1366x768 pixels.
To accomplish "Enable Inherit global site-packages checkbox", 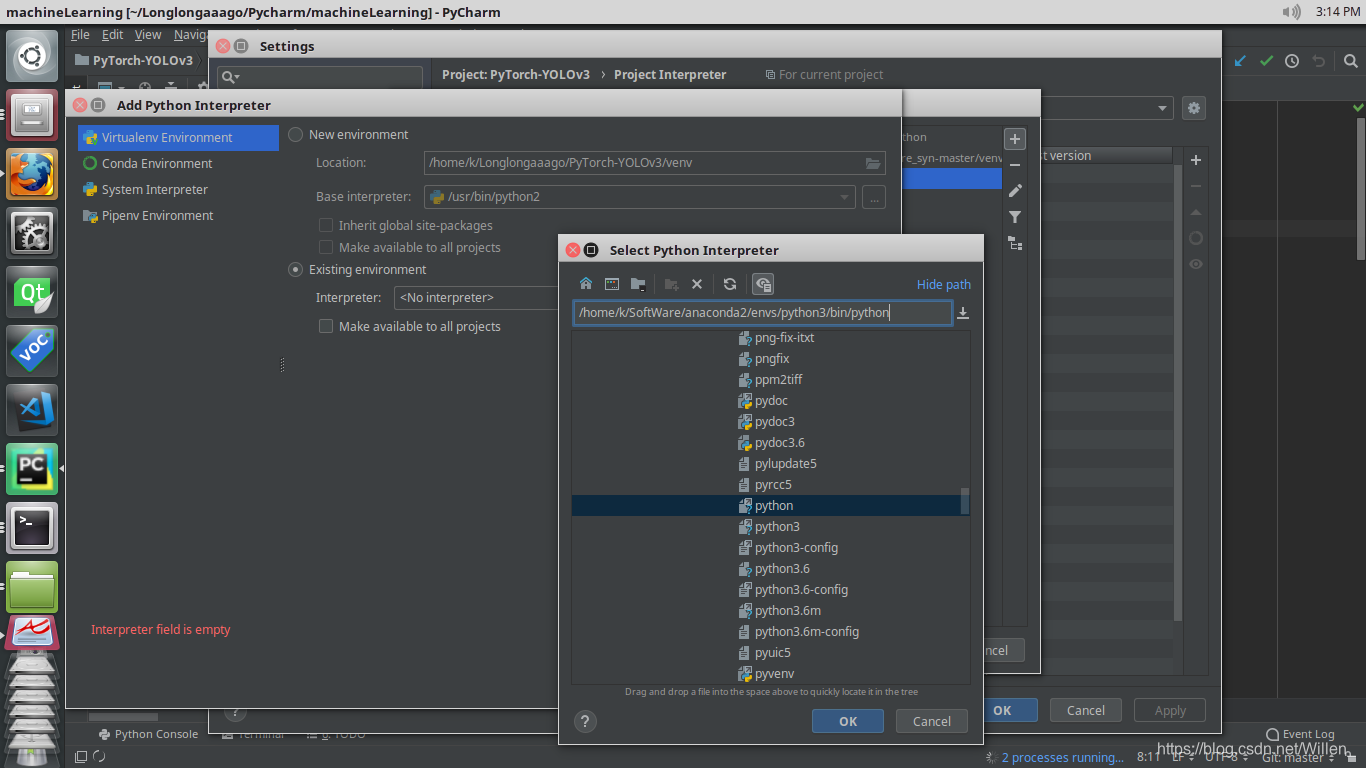I will pos(326,226).
